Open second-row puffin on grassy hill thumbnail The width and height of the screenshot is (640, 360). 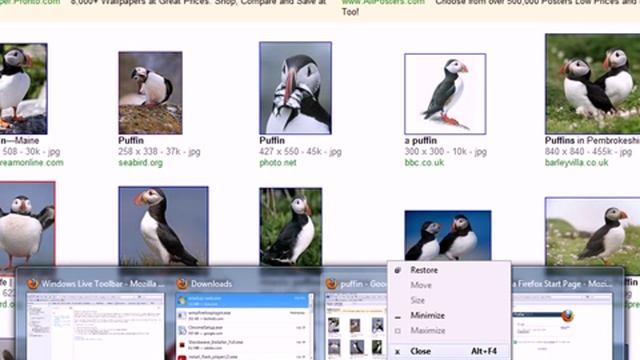pos(592,236)
